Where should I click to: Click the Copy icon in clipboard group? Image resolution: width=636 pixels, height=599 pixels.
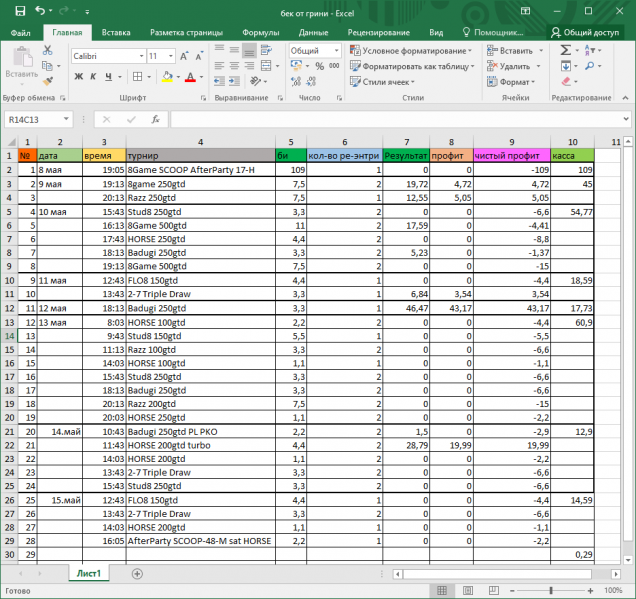coord(47,66)
